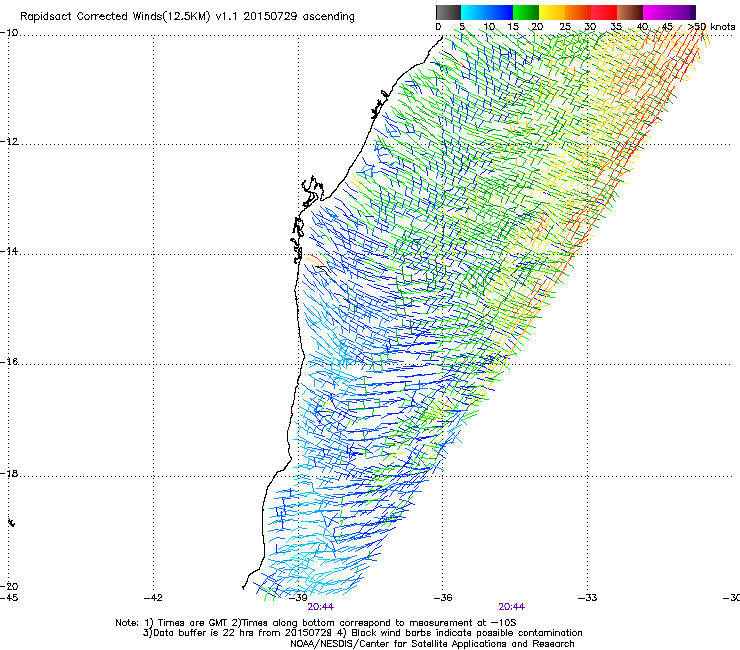
Task: Click the brown 35-40 knots legend band
Action: coord(630,12)
